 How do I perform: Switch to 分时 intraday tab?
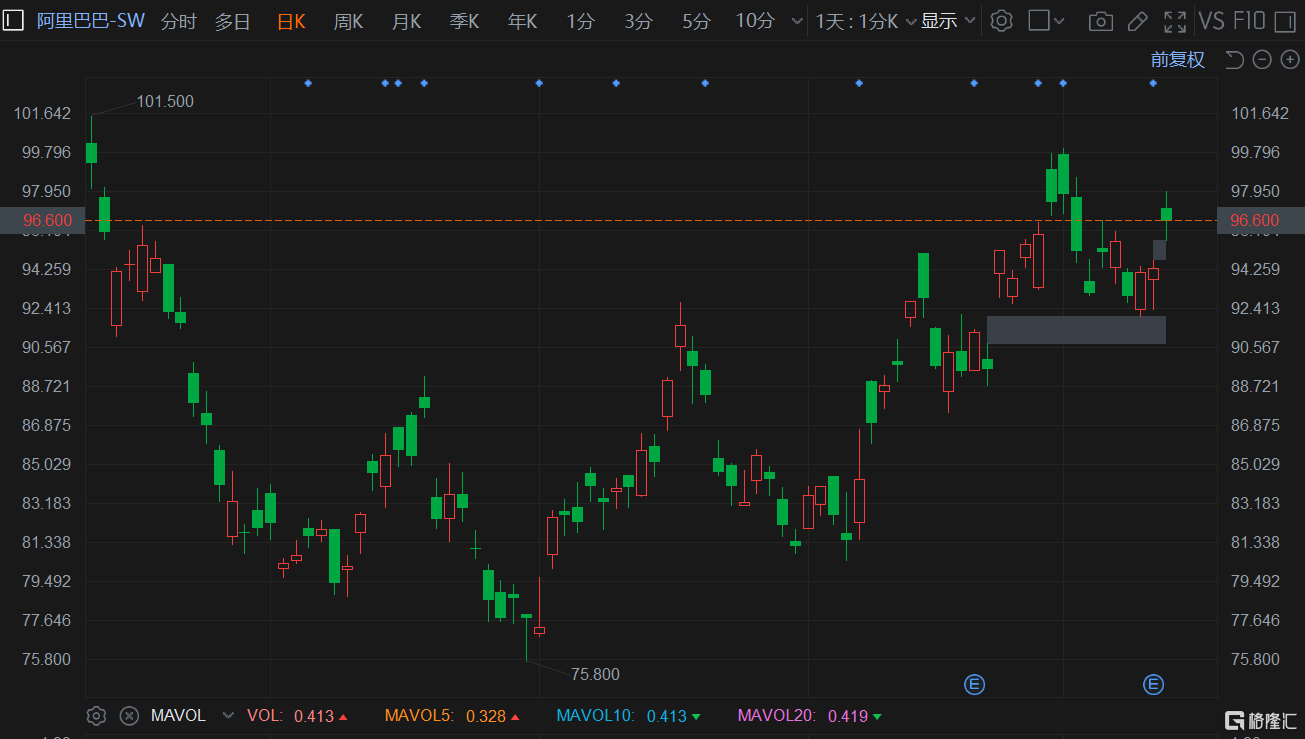point(178,21)
